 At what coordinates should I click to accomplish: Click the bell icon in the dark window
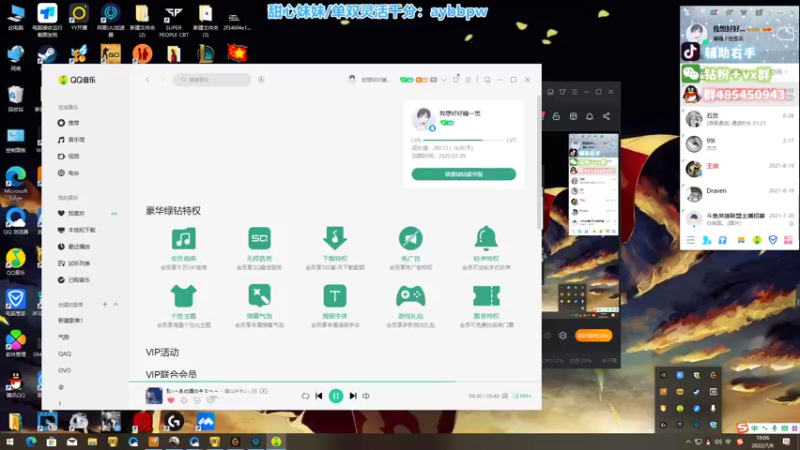[590, 117]
